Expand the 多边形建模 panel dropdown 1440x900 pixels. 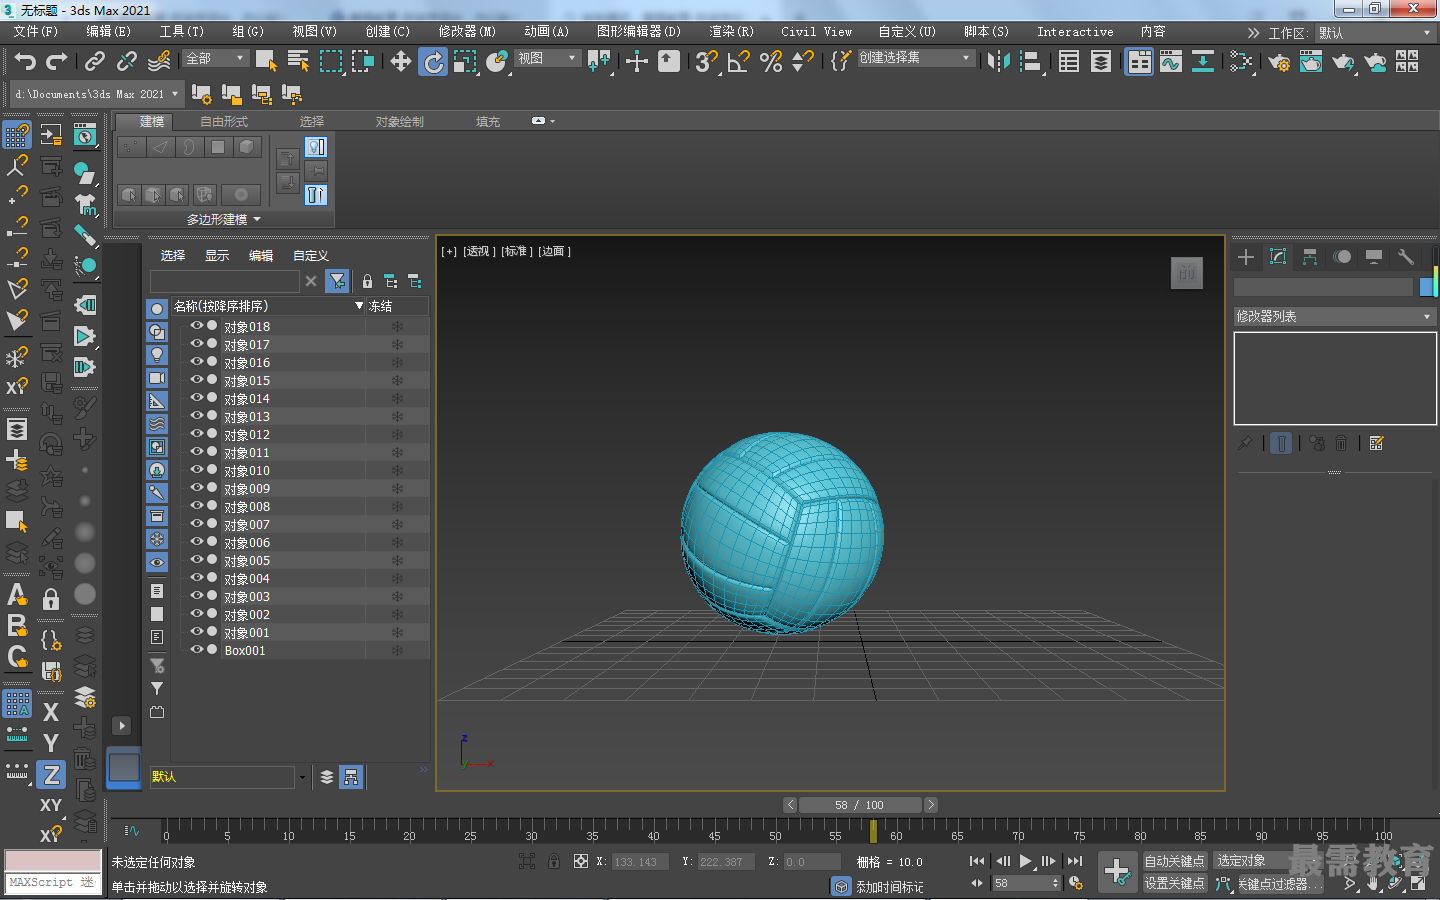tap(223, 219)
